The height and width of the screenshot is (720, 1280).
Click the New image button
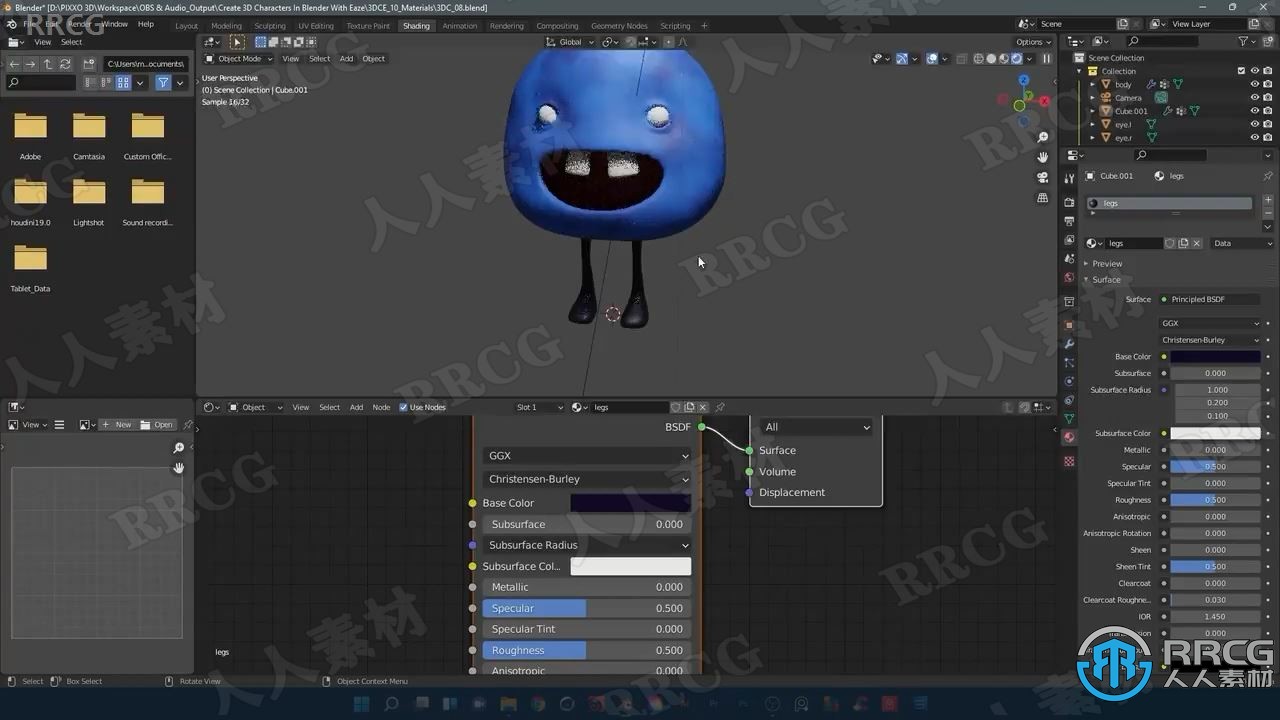click(117, 425)
